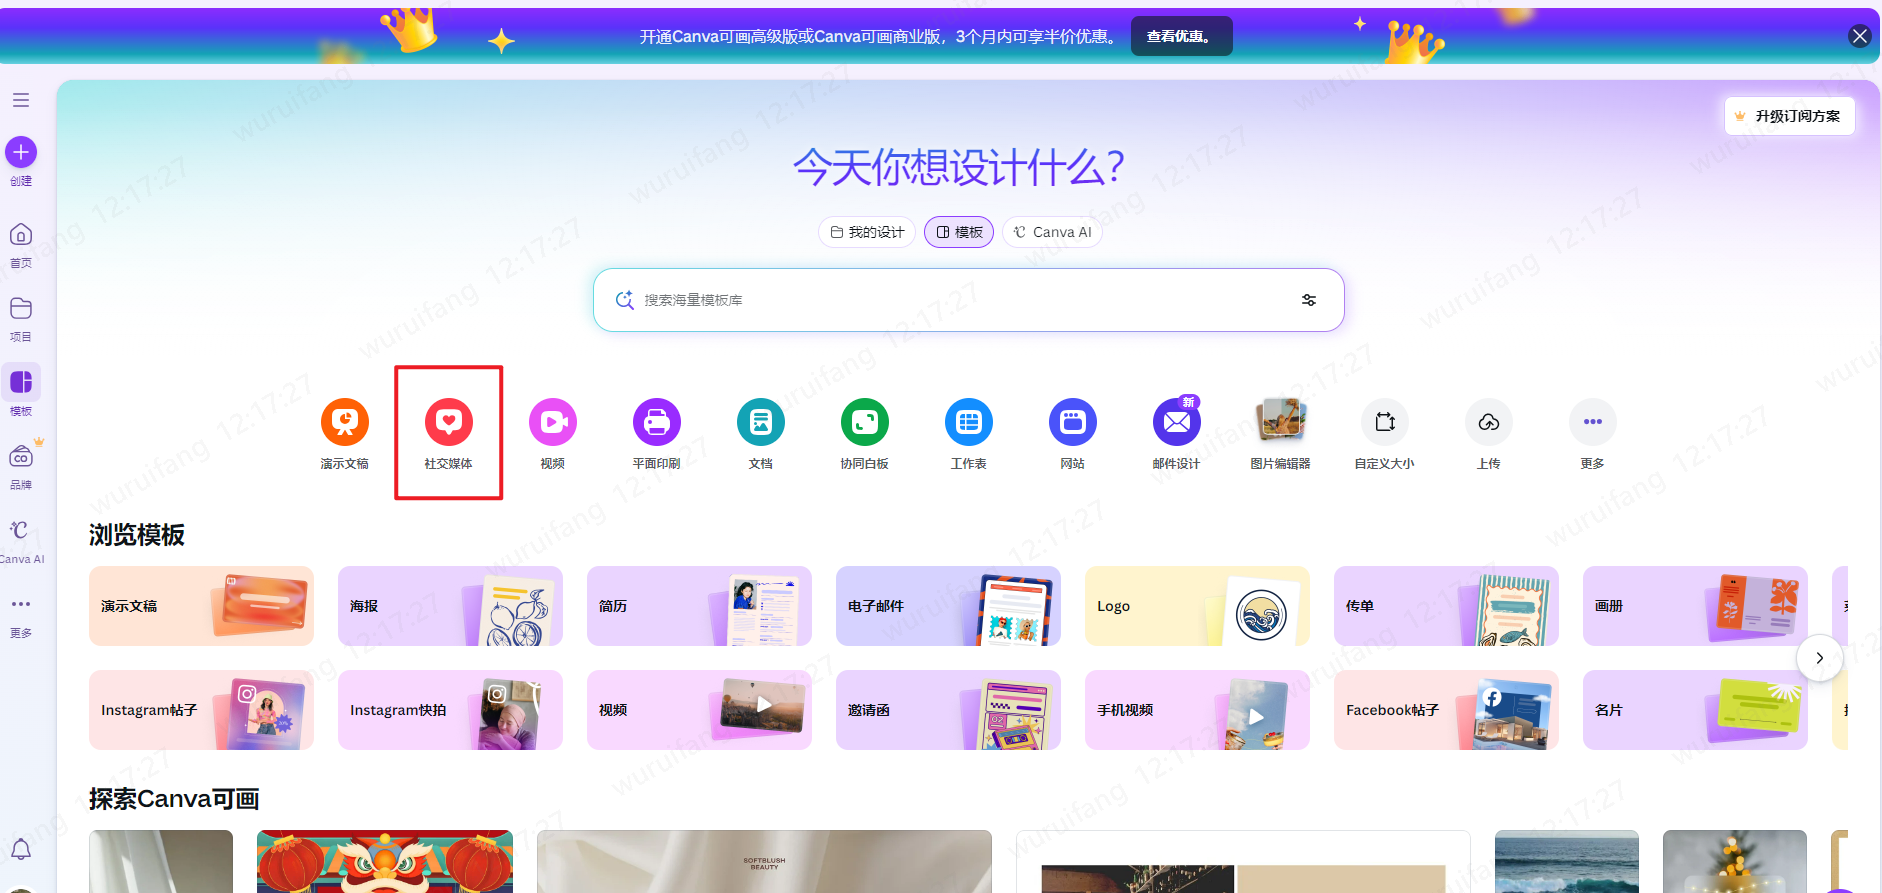Choose the Sheets (工作表) icon

(x=969, y=422)
